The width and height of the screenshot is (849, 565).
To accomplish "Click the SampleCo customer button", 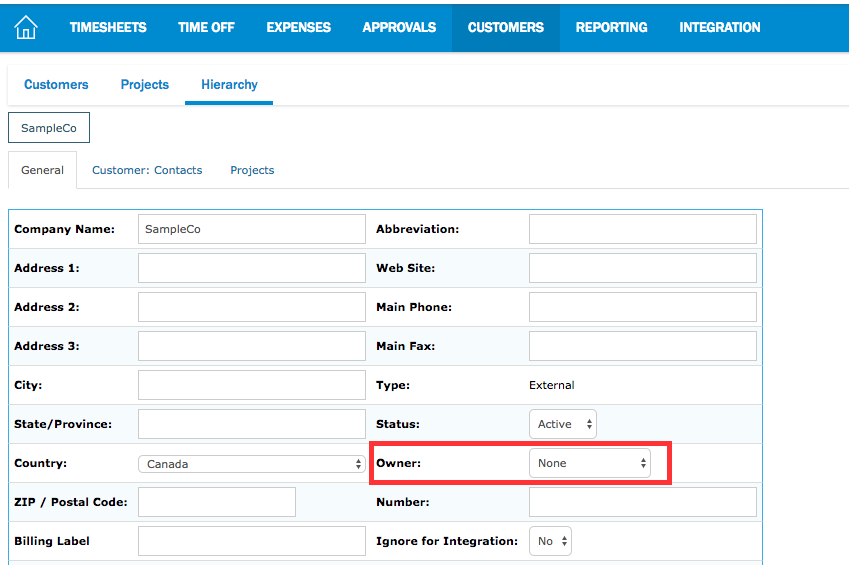I will [x=49, y=128].
